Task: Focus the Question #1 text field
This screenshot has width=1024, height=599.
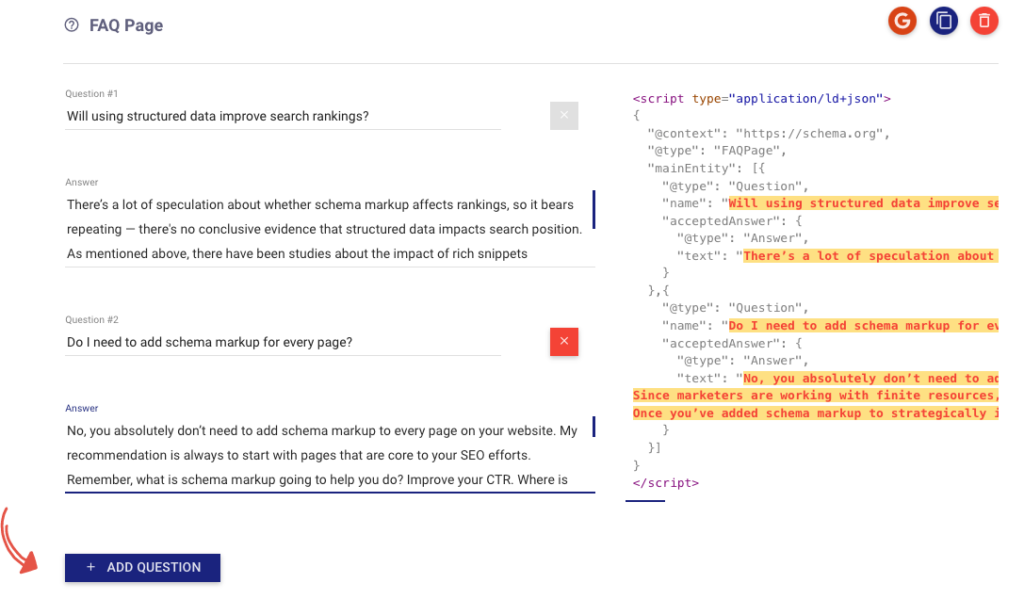Action: click(x=282, y=116)
